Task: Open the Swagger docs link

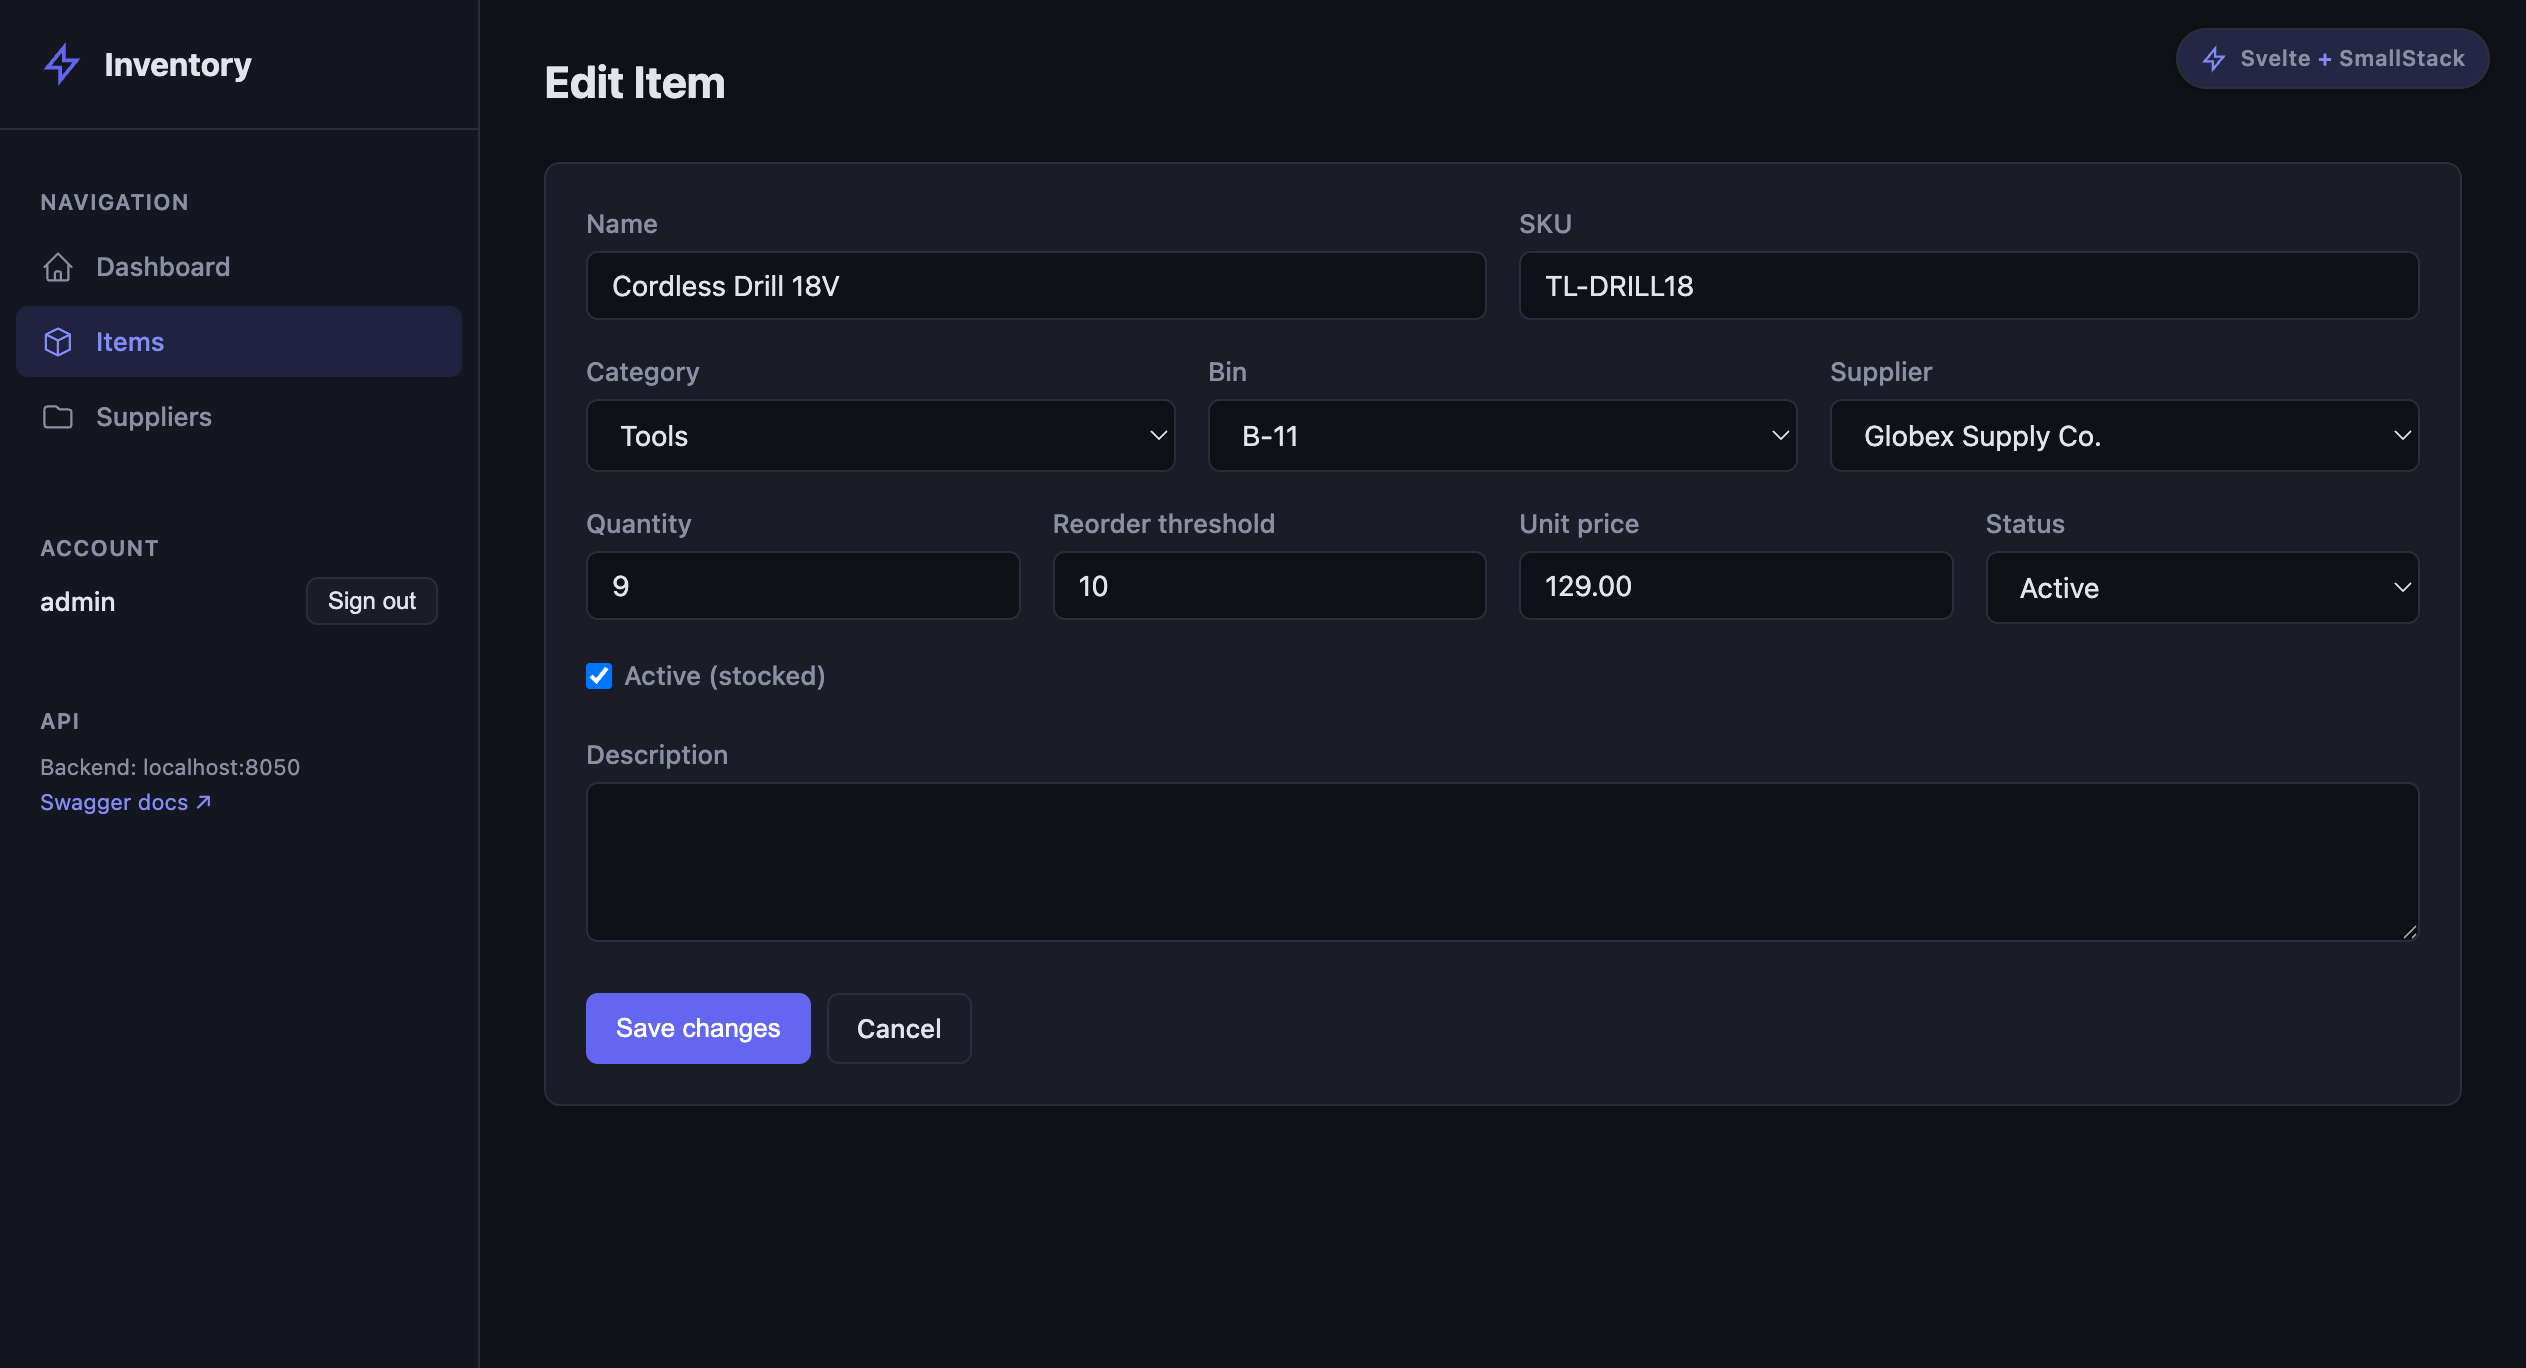Action: (126, 802)
